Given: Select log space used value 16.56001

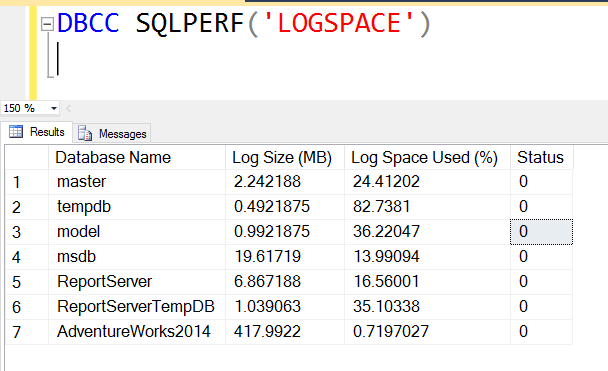Looking at the screenshot, I should coord(427,282).
